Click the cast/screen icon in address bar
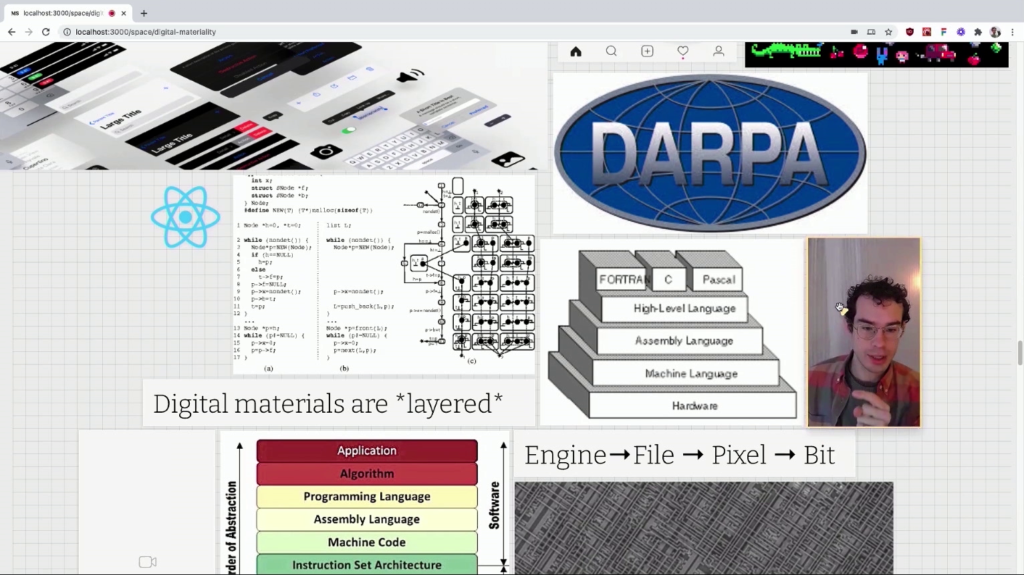The height and width of the screenshot is (575, 1024). 871,31
